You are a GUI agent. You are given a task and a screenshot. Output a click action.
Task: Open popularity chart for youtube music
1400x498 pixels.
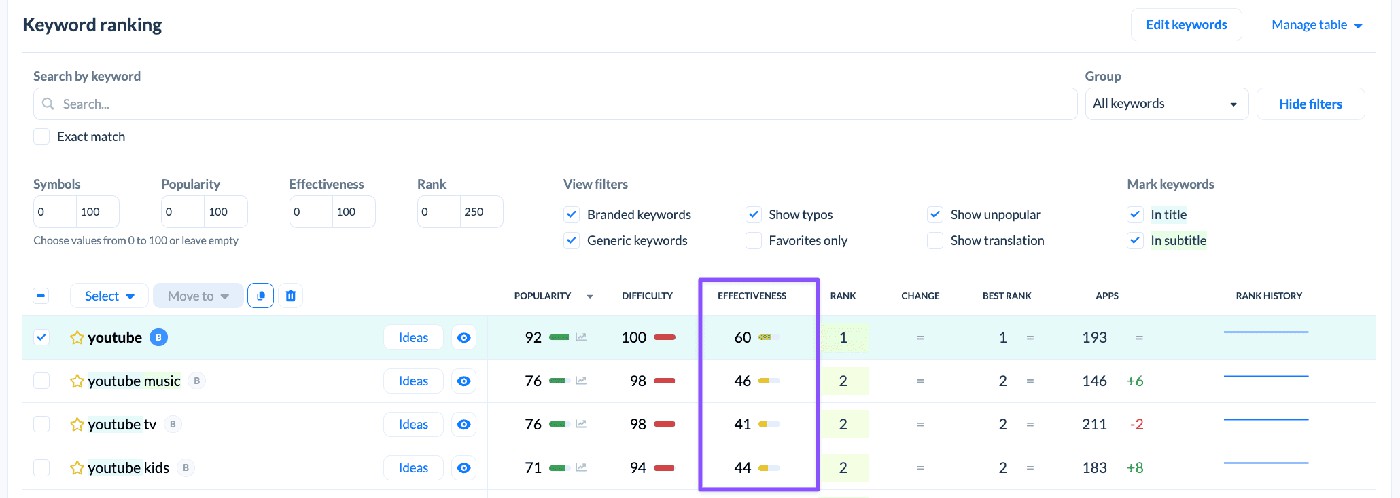coord(581,381)
